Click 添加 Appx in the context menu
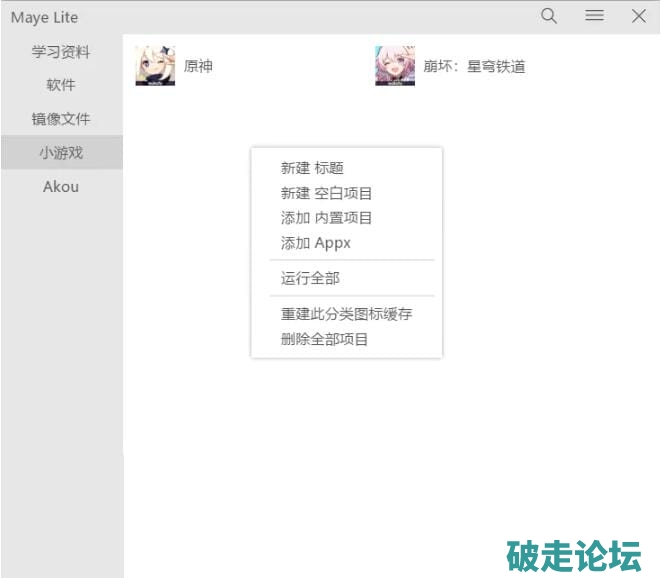Screen dimensions: 661x578 click(x=316, y=243)
